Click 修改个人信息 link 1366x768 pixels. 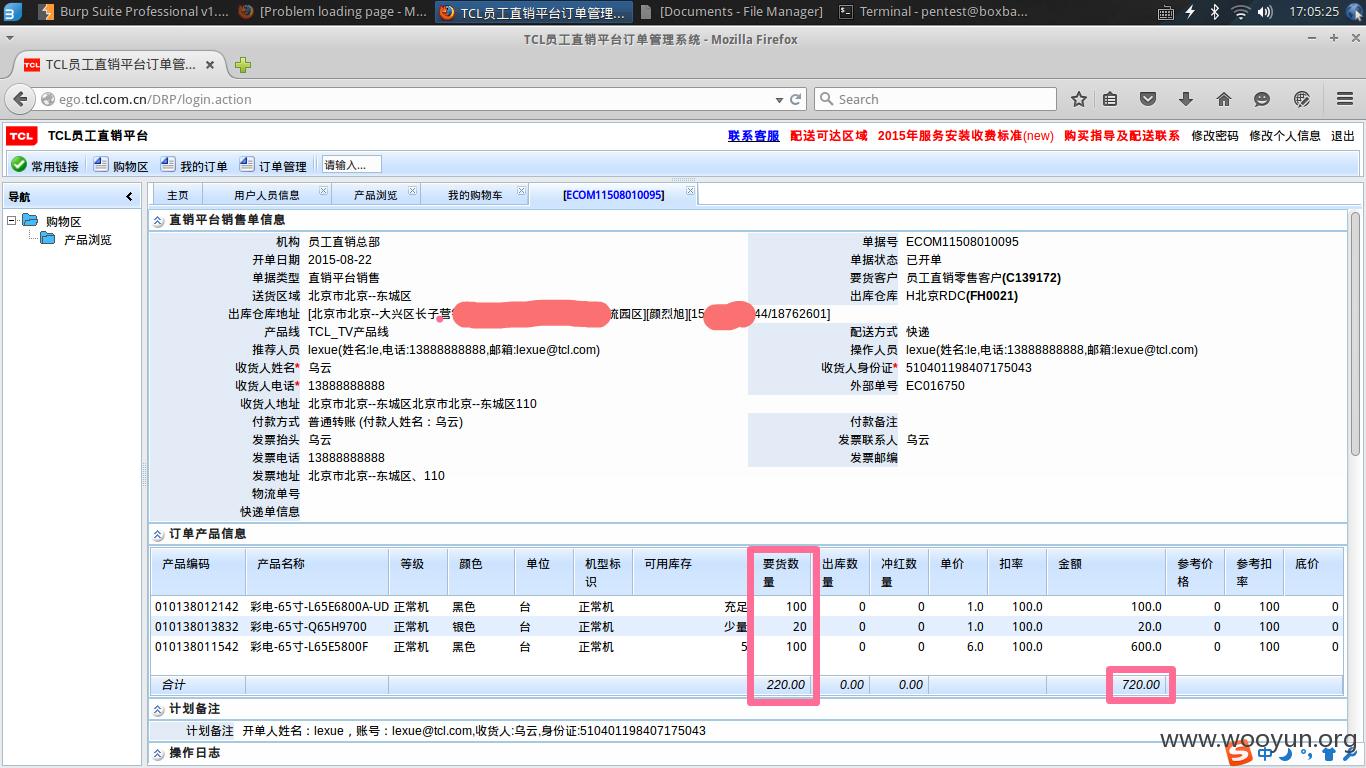click(1285, 136)
